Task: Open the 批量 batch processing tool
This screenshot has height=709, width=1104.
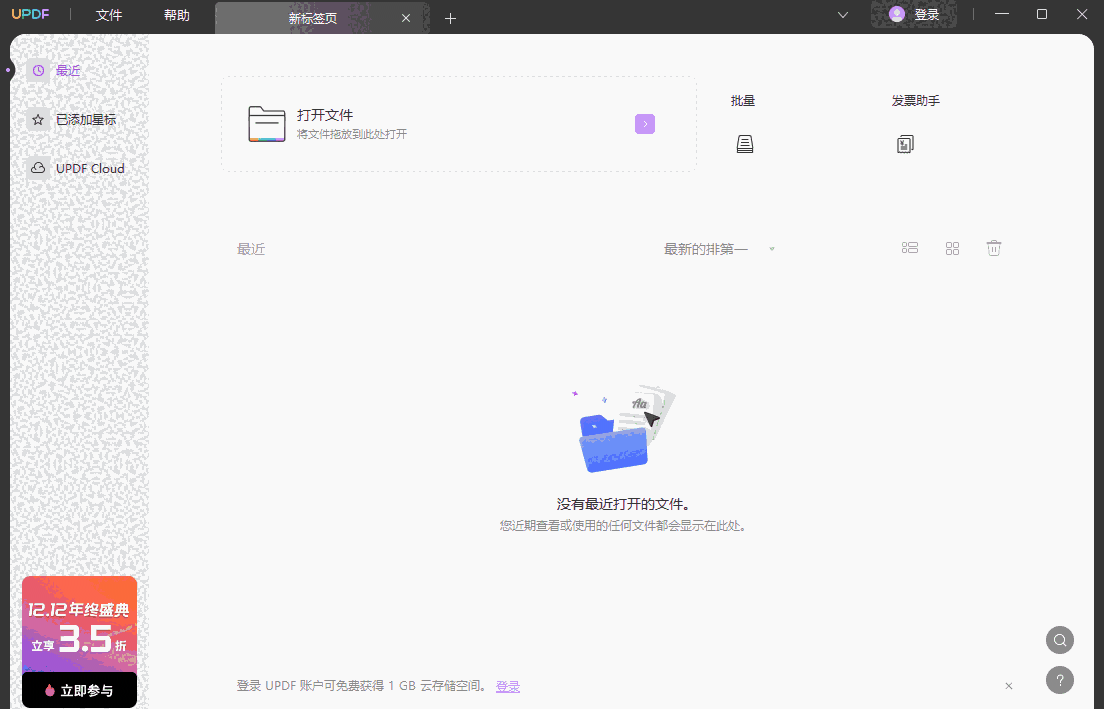Action: coord(744,122)
